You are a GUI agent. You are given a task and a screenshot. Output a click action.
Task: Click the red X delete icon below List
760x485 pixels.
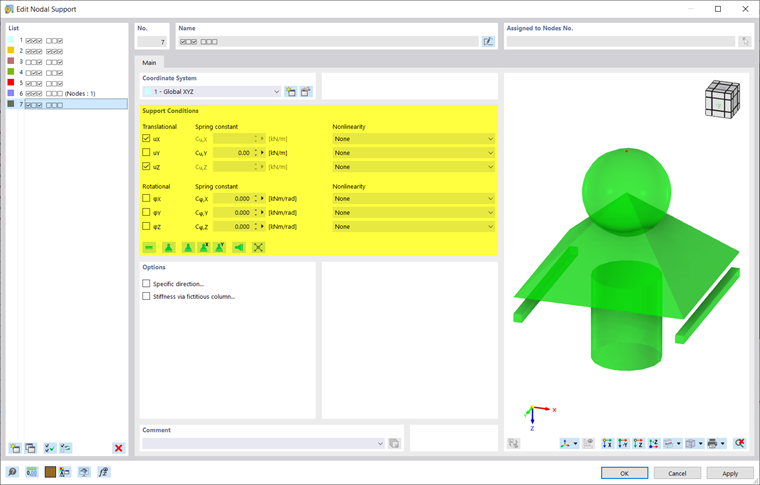pos(118,448)
